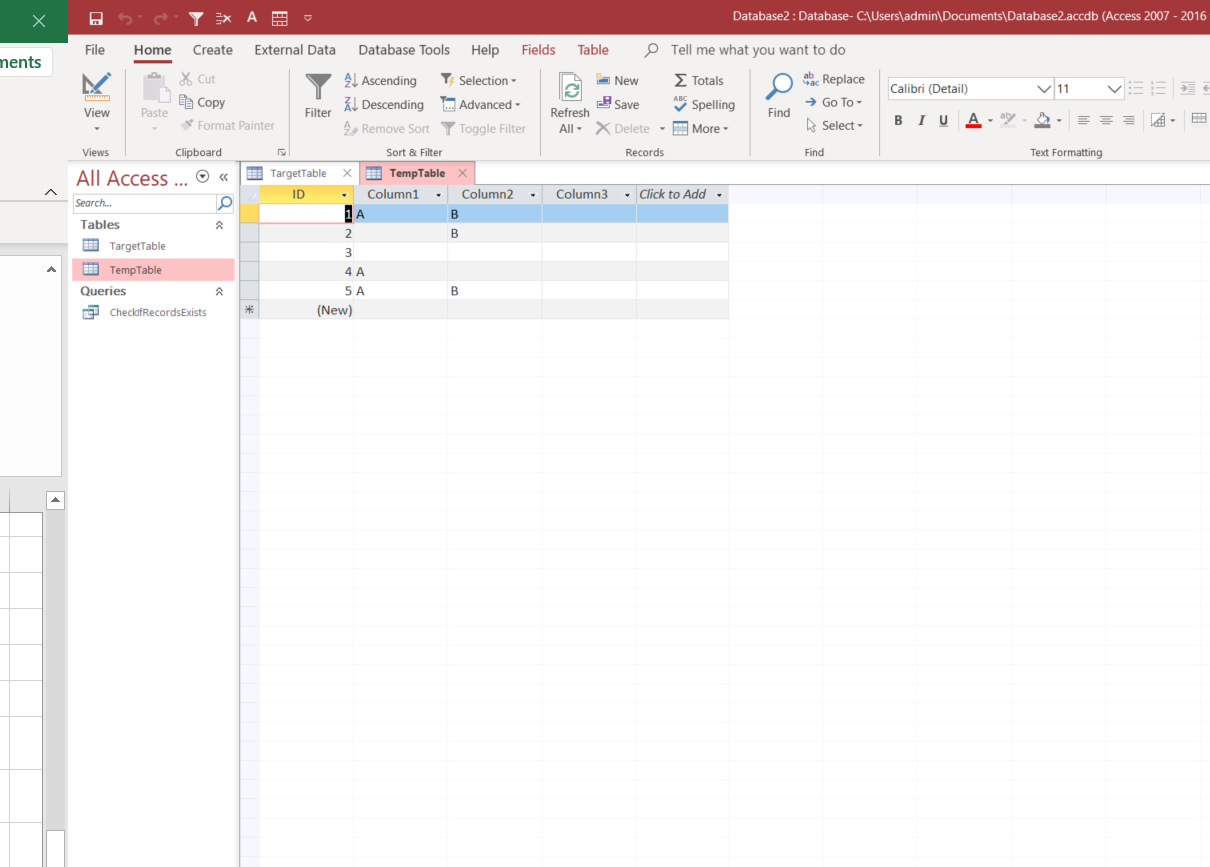Viewport: 1210px width, 867px height.
Task: Sort Ascending in Sort & Filter
Action: (x=380, y=81)
